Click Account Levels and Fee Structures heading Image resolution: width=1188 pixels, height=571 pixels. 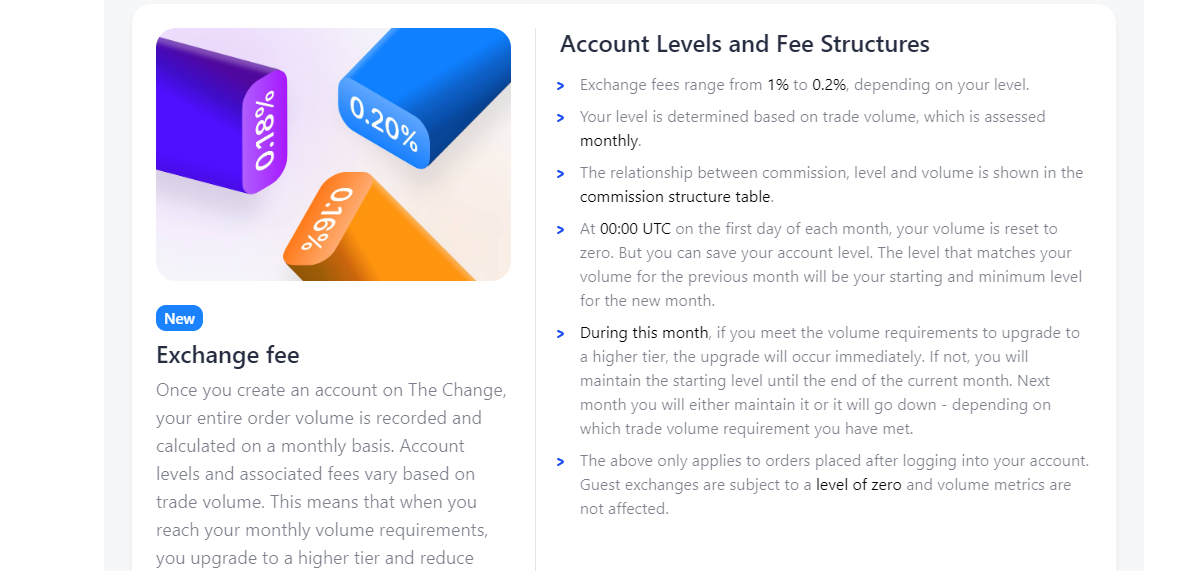745,44
